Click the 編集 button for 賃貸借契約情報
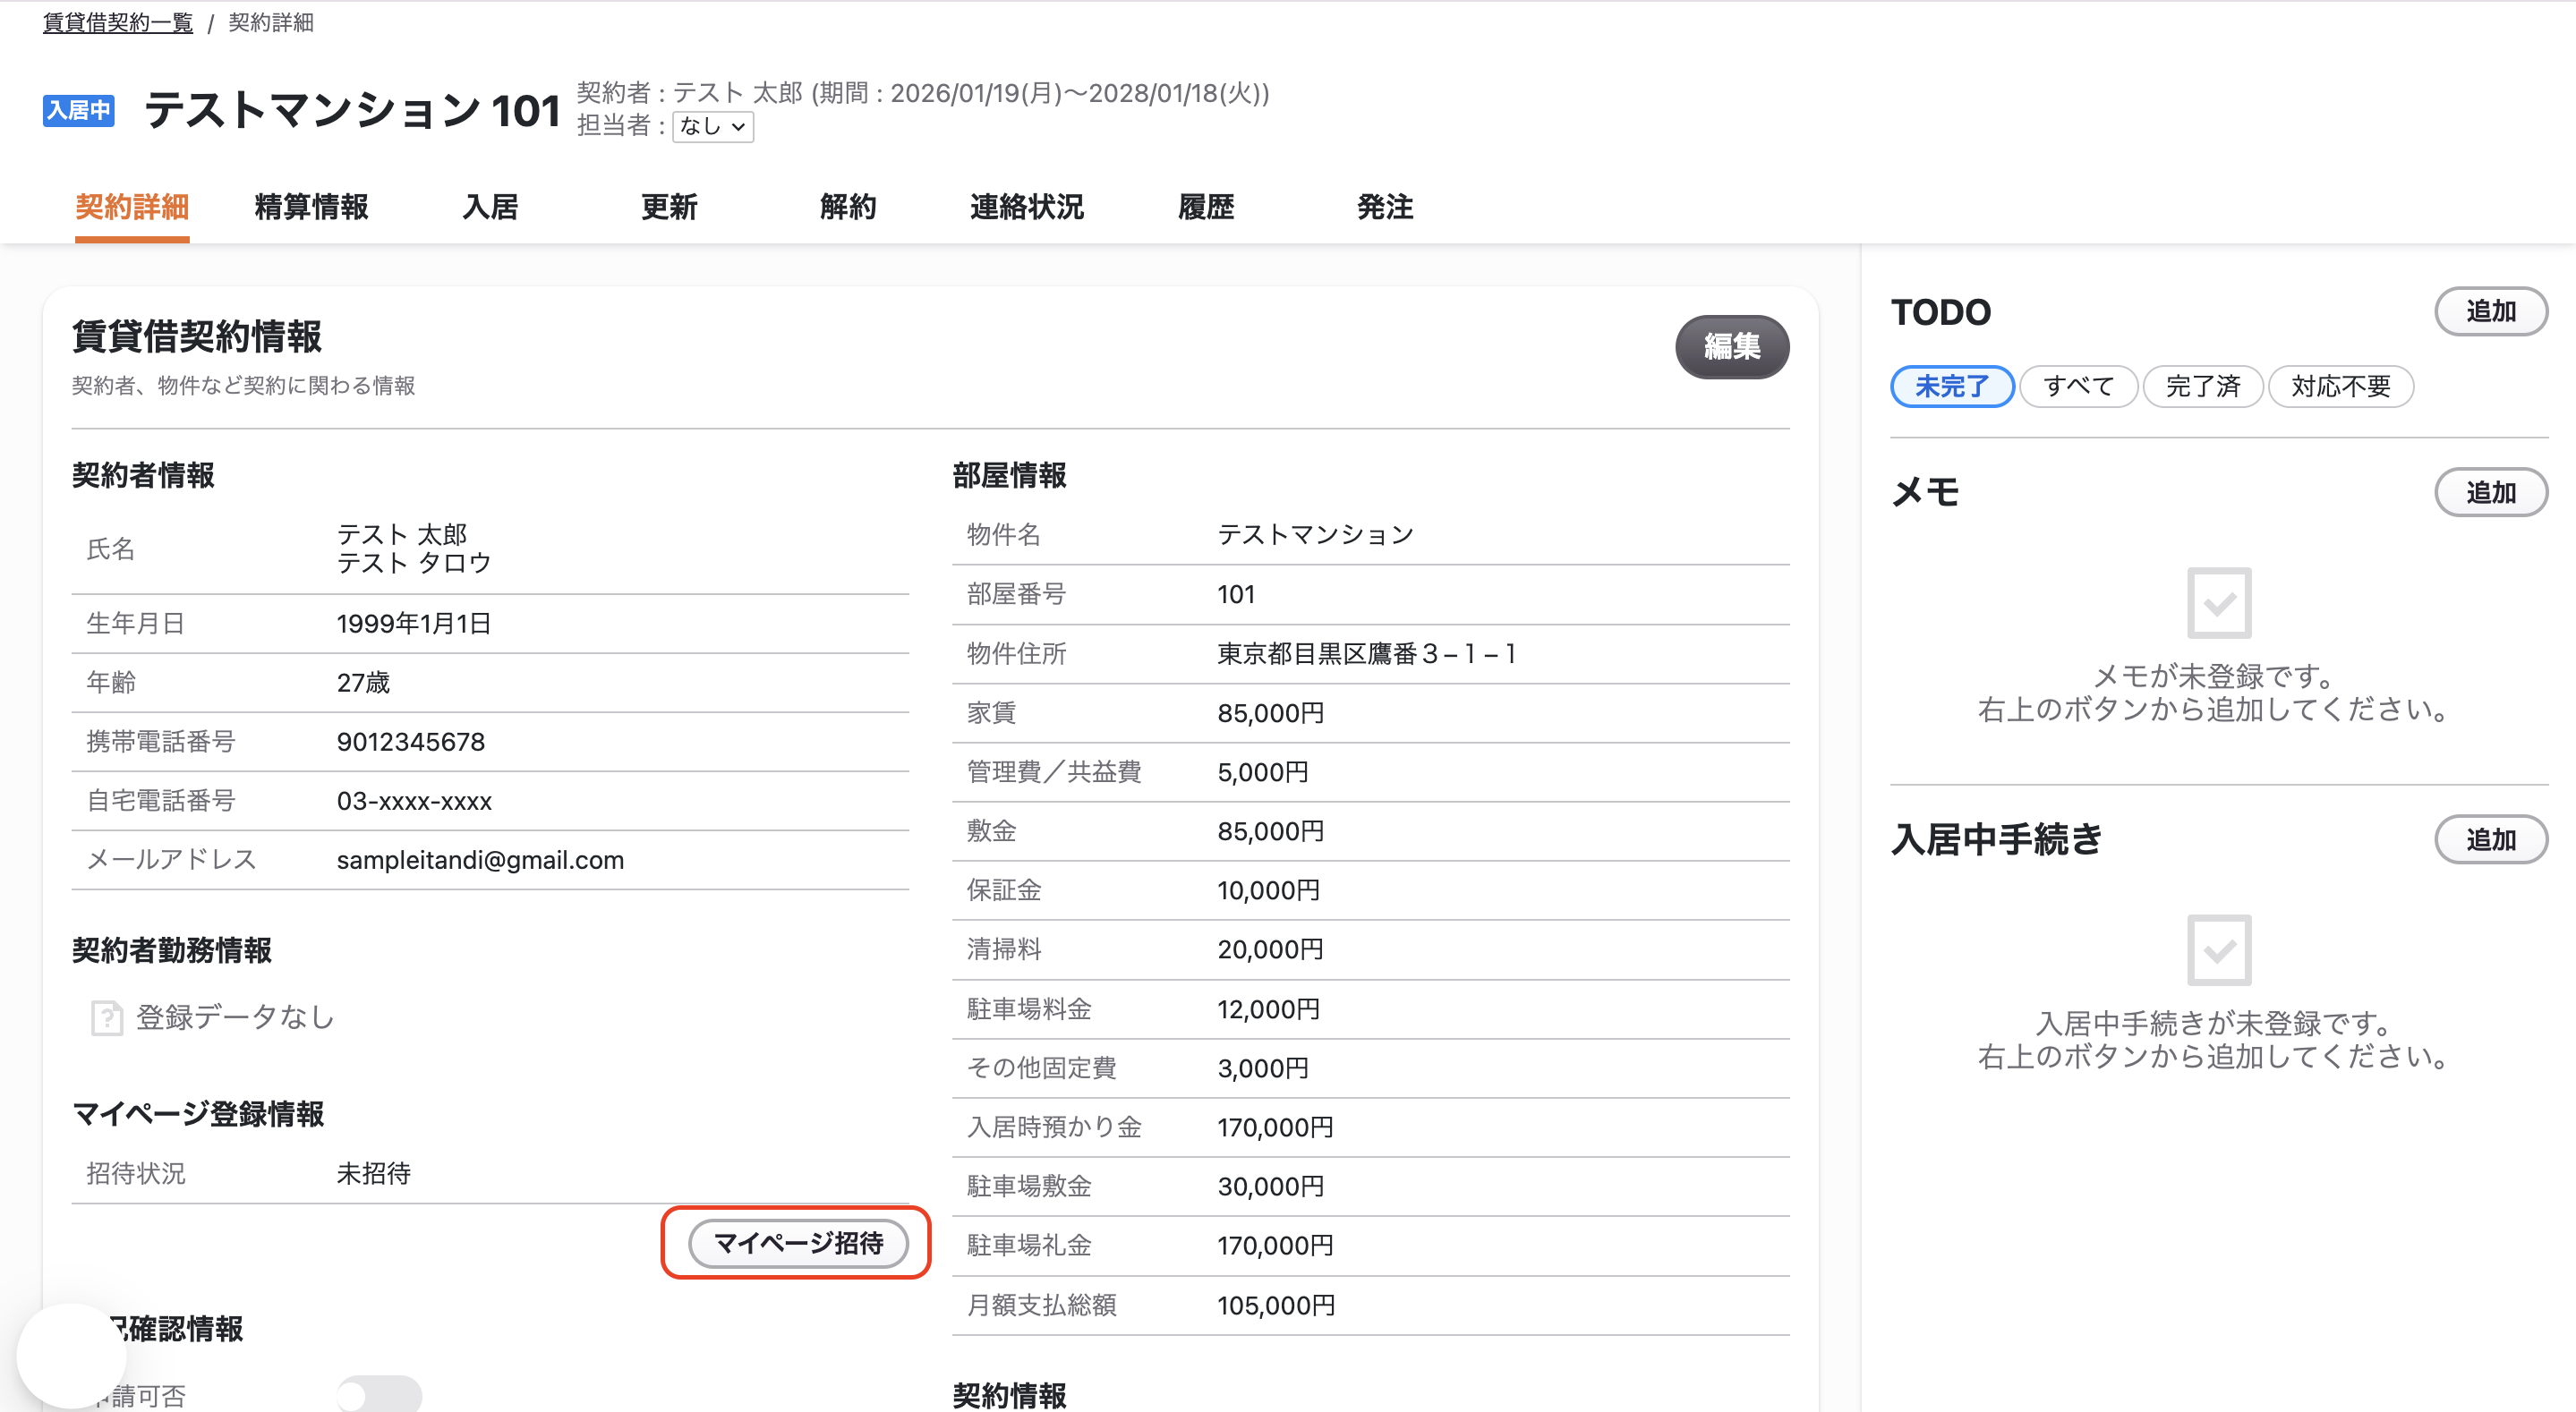Screen dimensions: 2576x1412 (1732, 347)
